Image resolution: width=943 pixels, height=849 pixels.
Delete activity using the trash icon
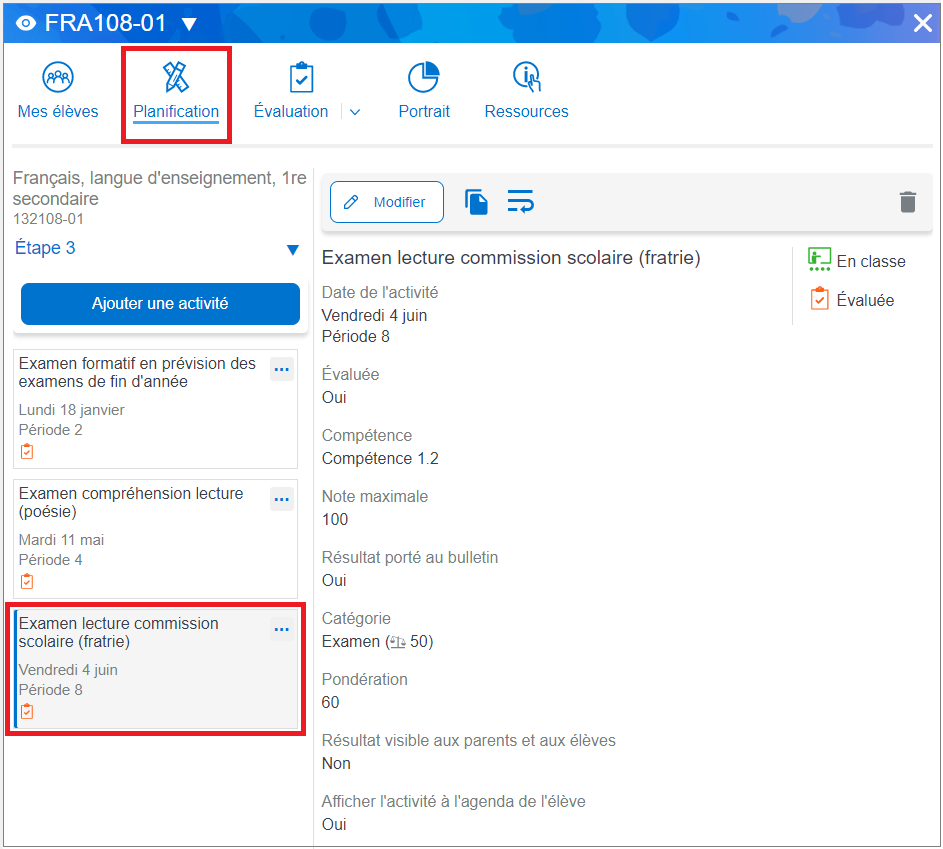tap(907, 202)
